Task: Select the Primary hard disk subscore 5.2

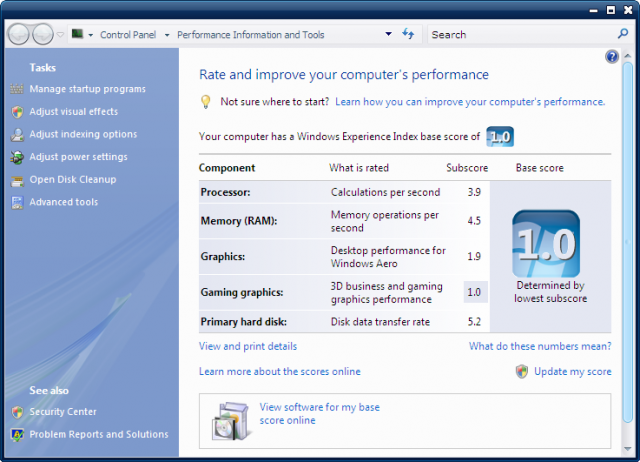Action: pyautogui.click(x=474, y=322)
